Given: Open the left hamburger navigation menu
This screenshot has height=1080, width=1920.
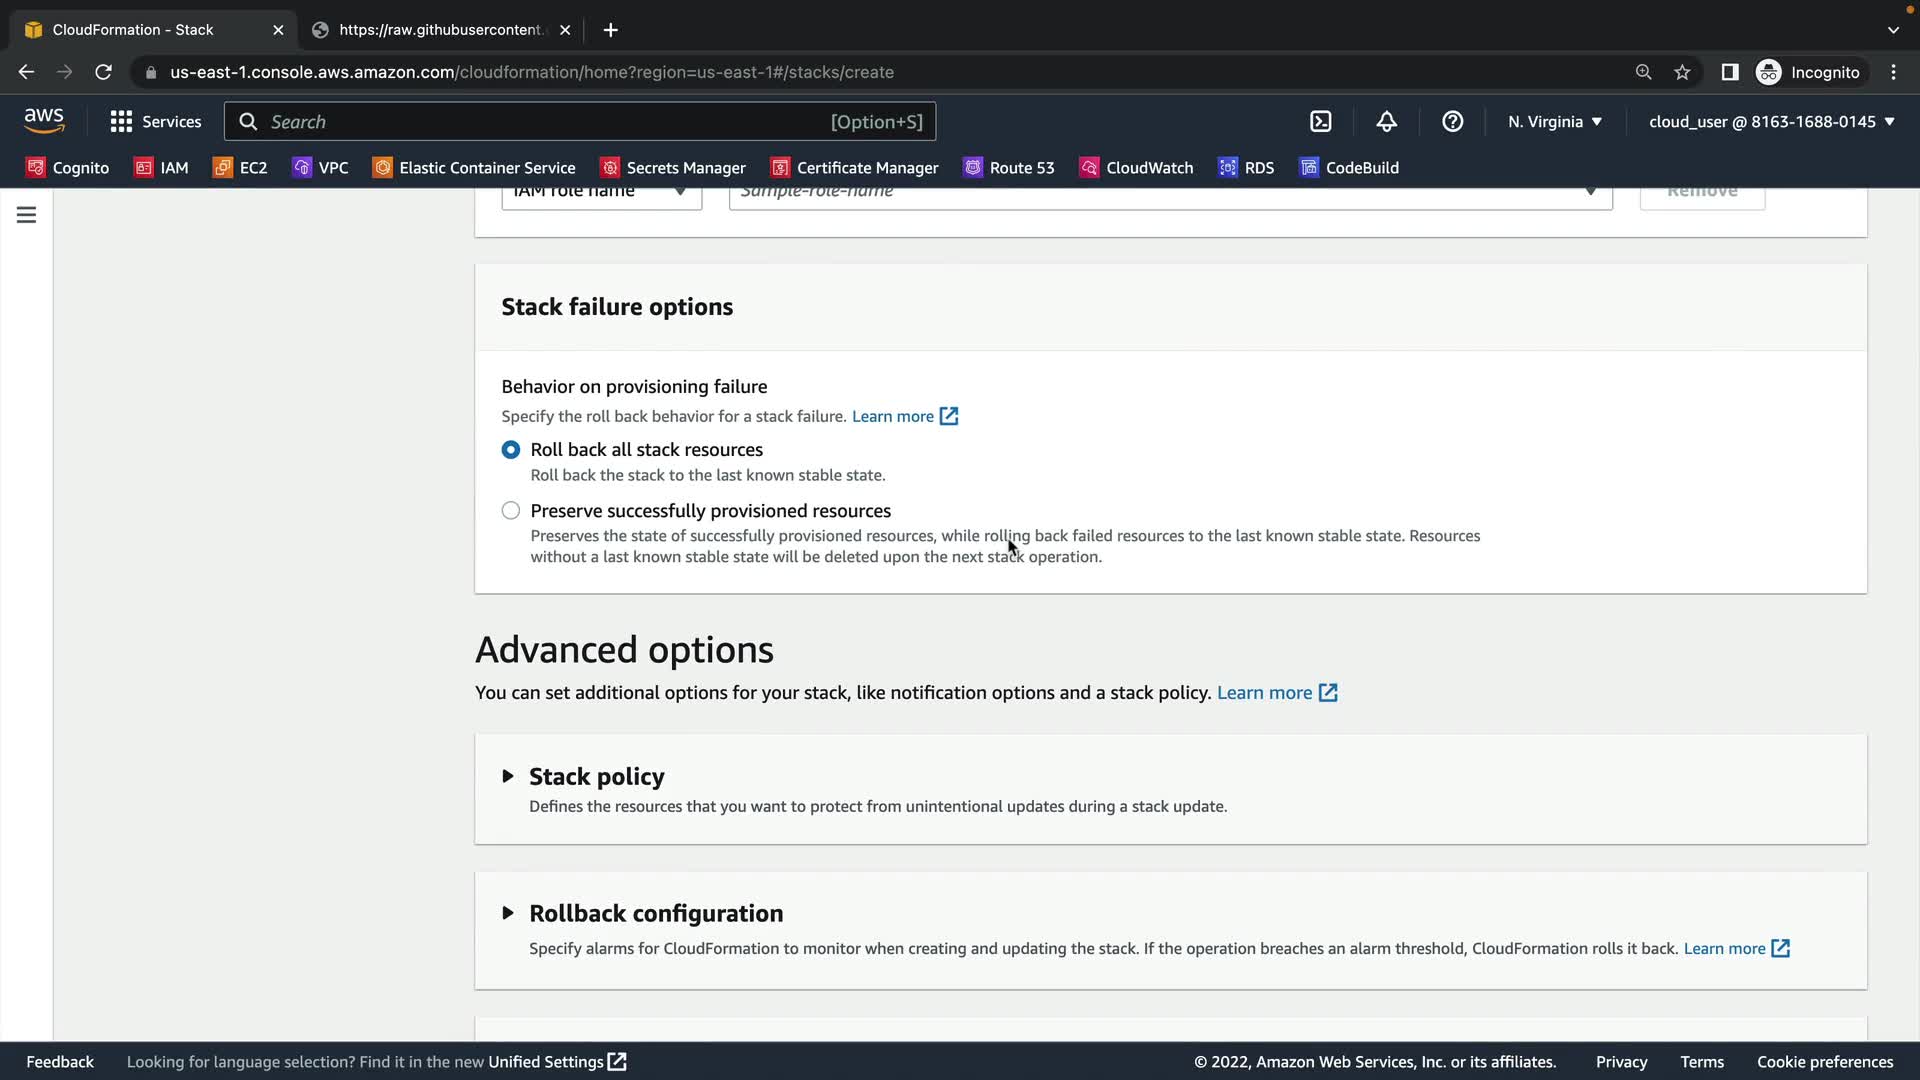Looking at the screenshot, I should [x=26, y=215].
